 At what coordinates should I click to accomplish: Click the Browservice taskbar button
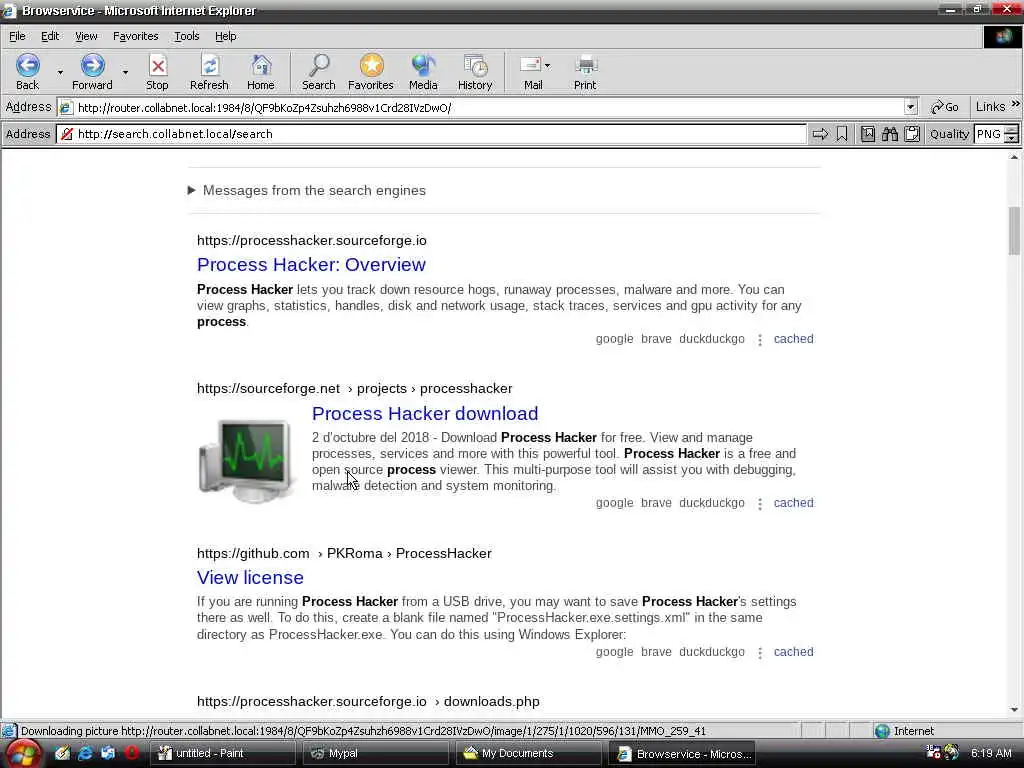pyautogui.click(x=682, y=754)
